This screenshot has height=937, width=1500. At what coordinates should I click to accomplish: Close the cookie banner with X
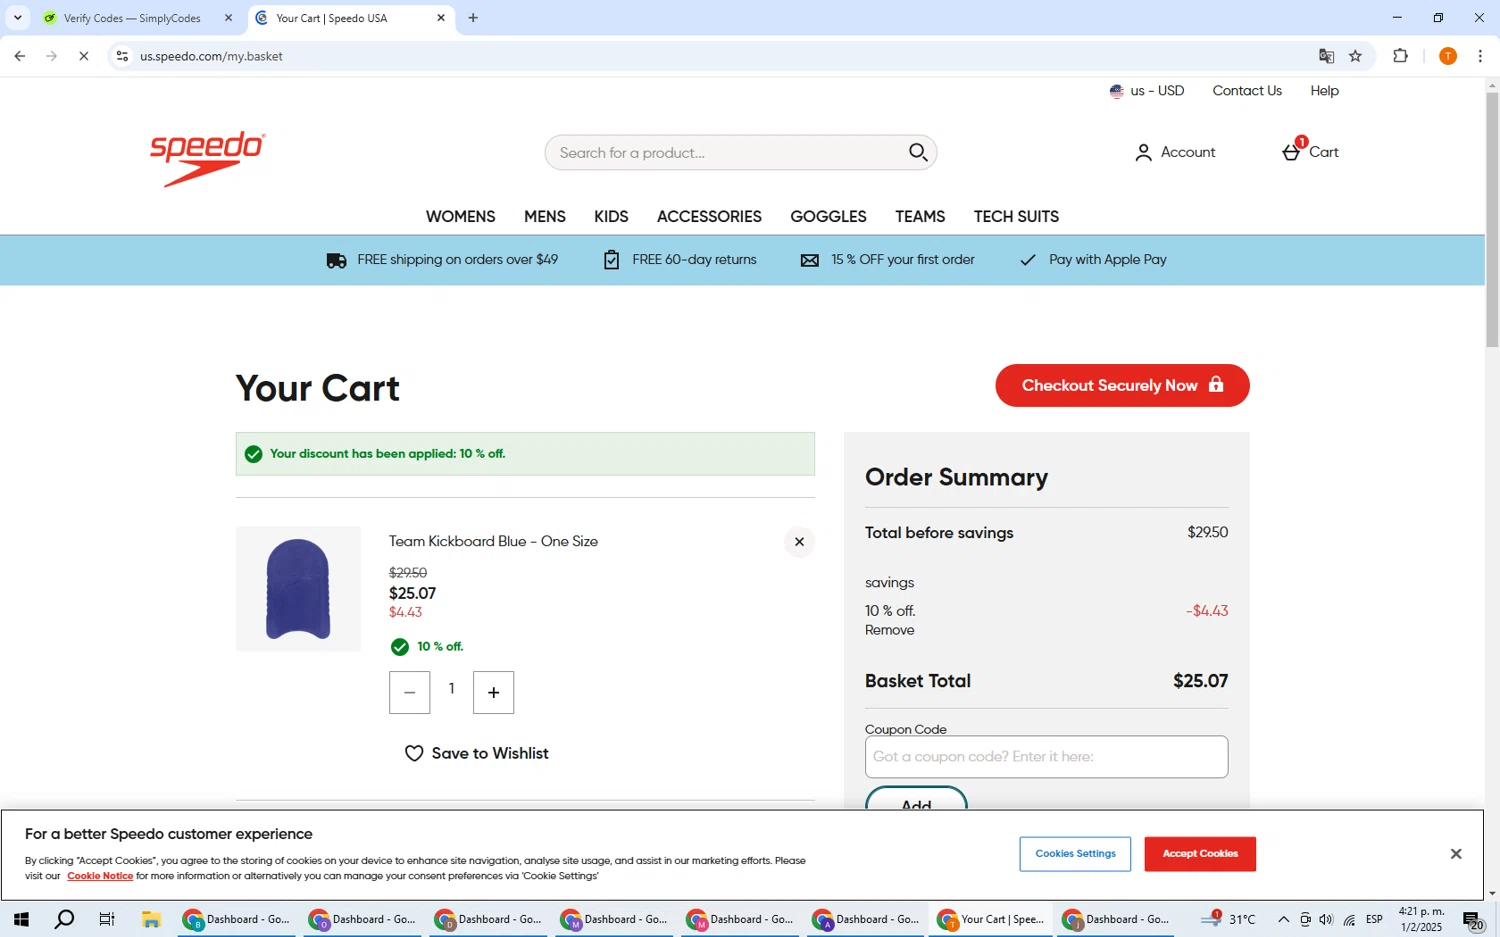point(1456,853)
